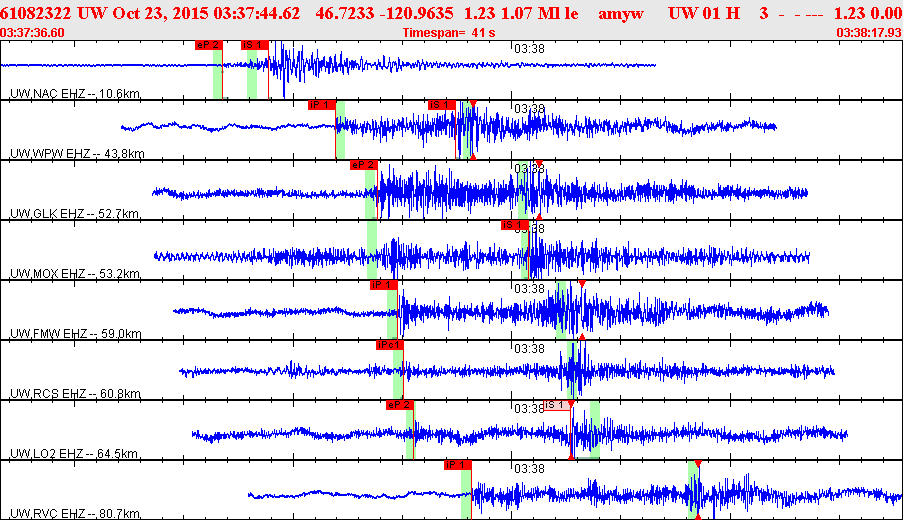Click the P pick flag on FMW trace
This screenshot has height=520, width=903.
point(384,285)
